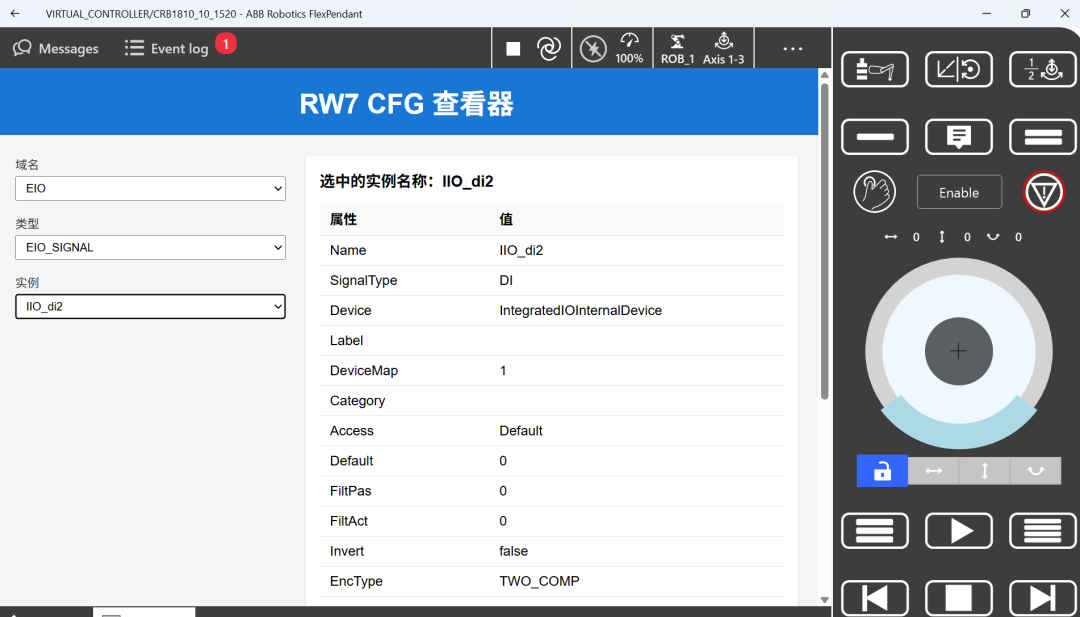Viewport: 1080px width, 617px height.
Task: Click the Label row label
Action: pos(346,340)
